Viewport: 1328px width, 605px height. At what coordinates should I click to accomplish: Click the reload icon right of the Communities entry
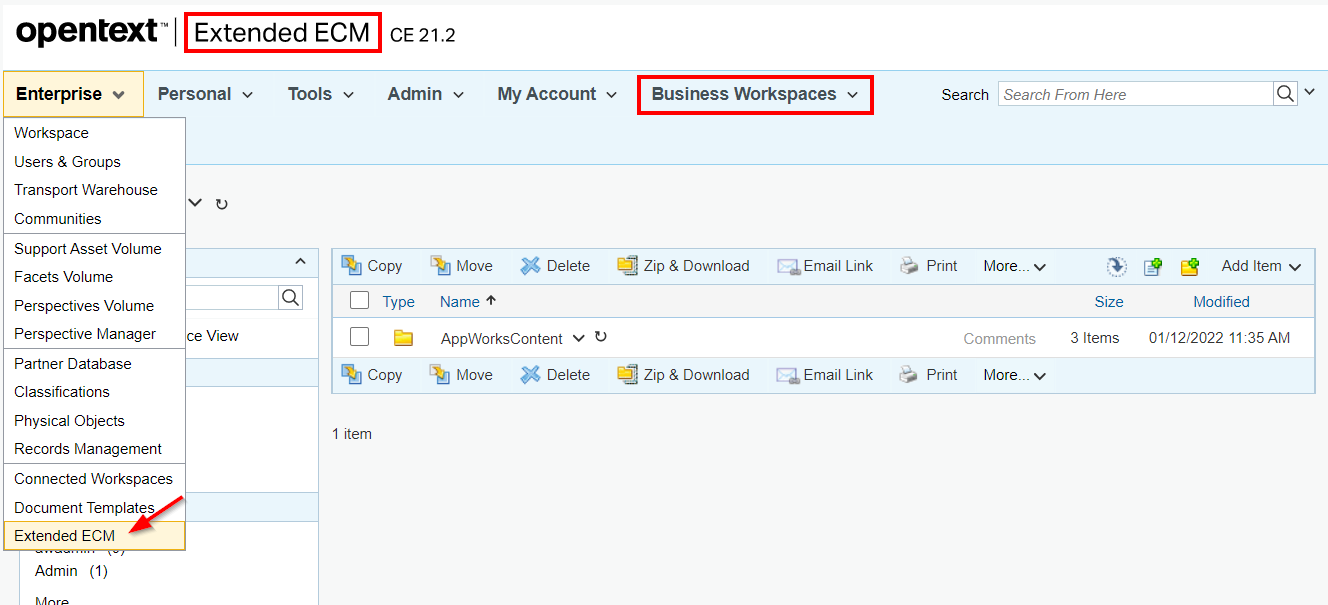coord(222,204)
